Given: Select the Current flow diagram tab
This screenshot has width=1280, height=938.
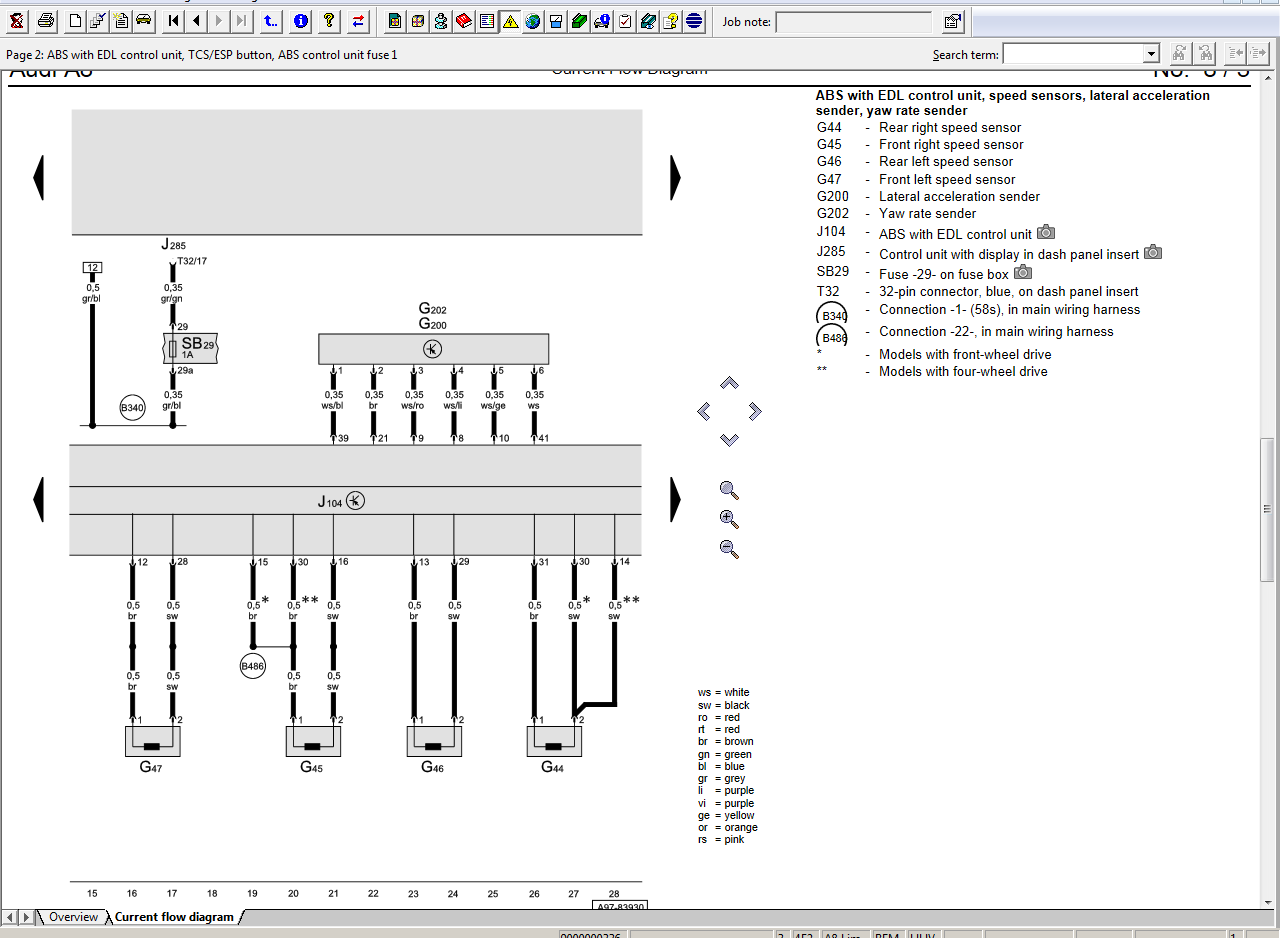Looking at the screenshot, I should coord(174,917).
